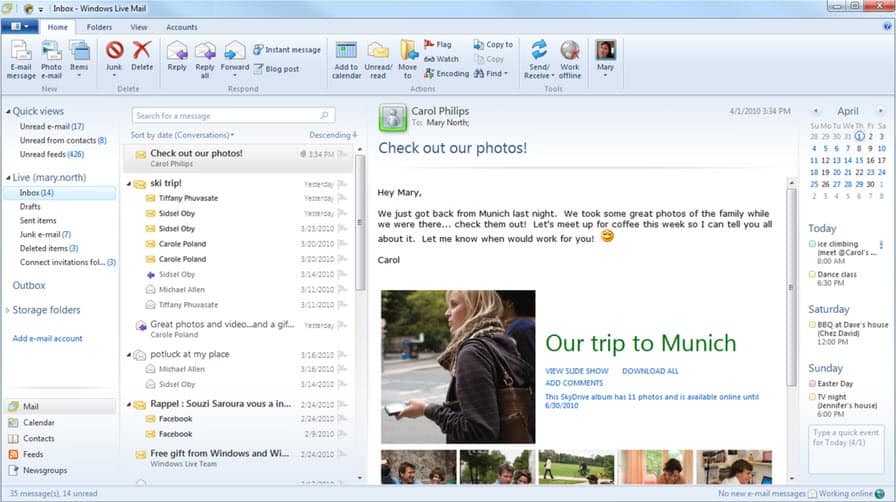Expand the Storage folders section
The width and height of the screenshot is (896, 502).
(8, 310)
